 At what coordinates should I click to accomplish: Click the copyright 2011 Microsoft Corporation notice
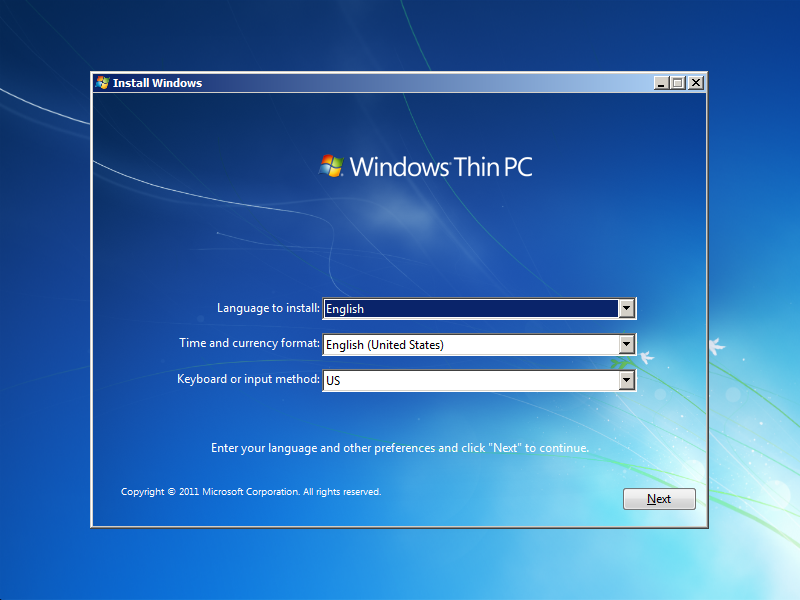(250, 491)
